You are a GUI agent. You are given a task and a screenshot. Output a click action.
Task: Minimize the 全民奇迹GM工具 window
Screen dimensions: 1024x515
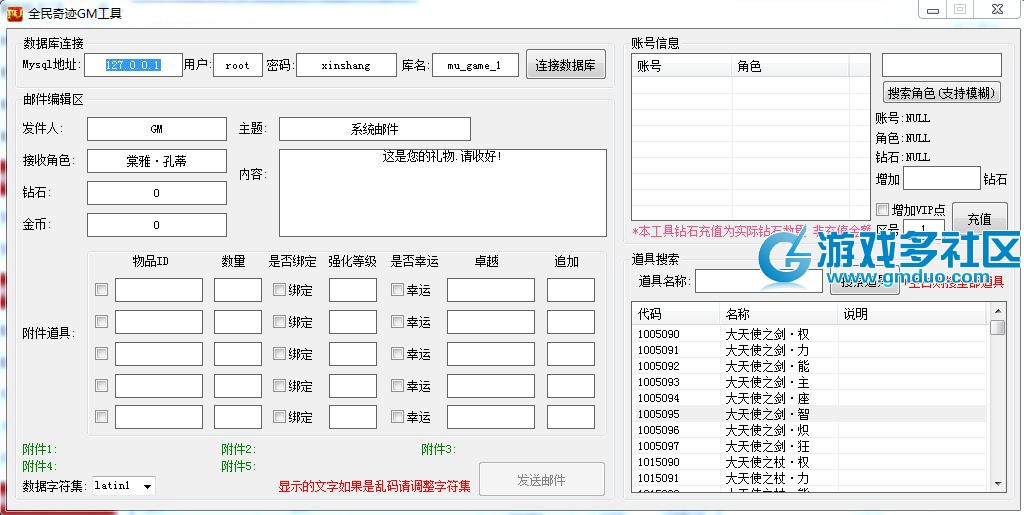(x=933, y=10)
